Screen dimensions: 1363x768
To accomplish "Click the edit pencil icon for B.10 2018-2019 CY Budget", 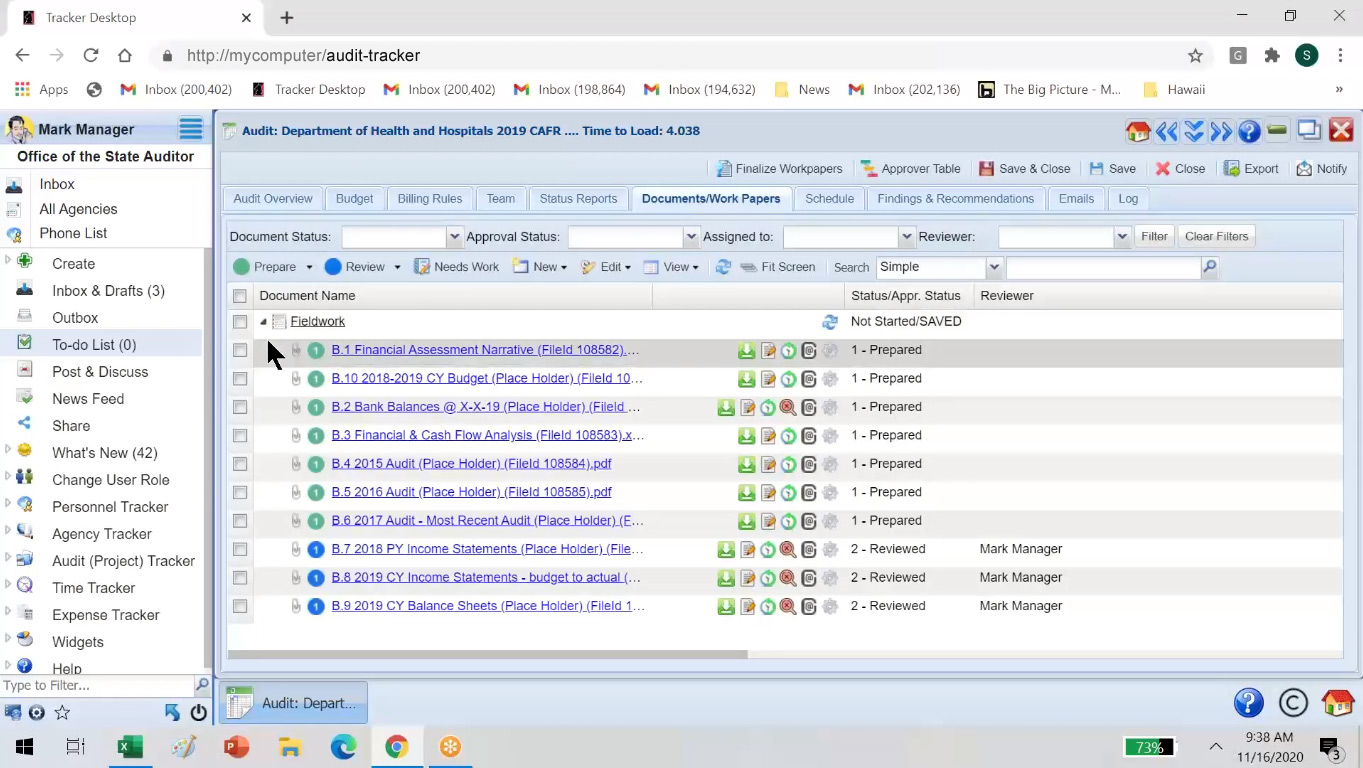I will (768, 379).
